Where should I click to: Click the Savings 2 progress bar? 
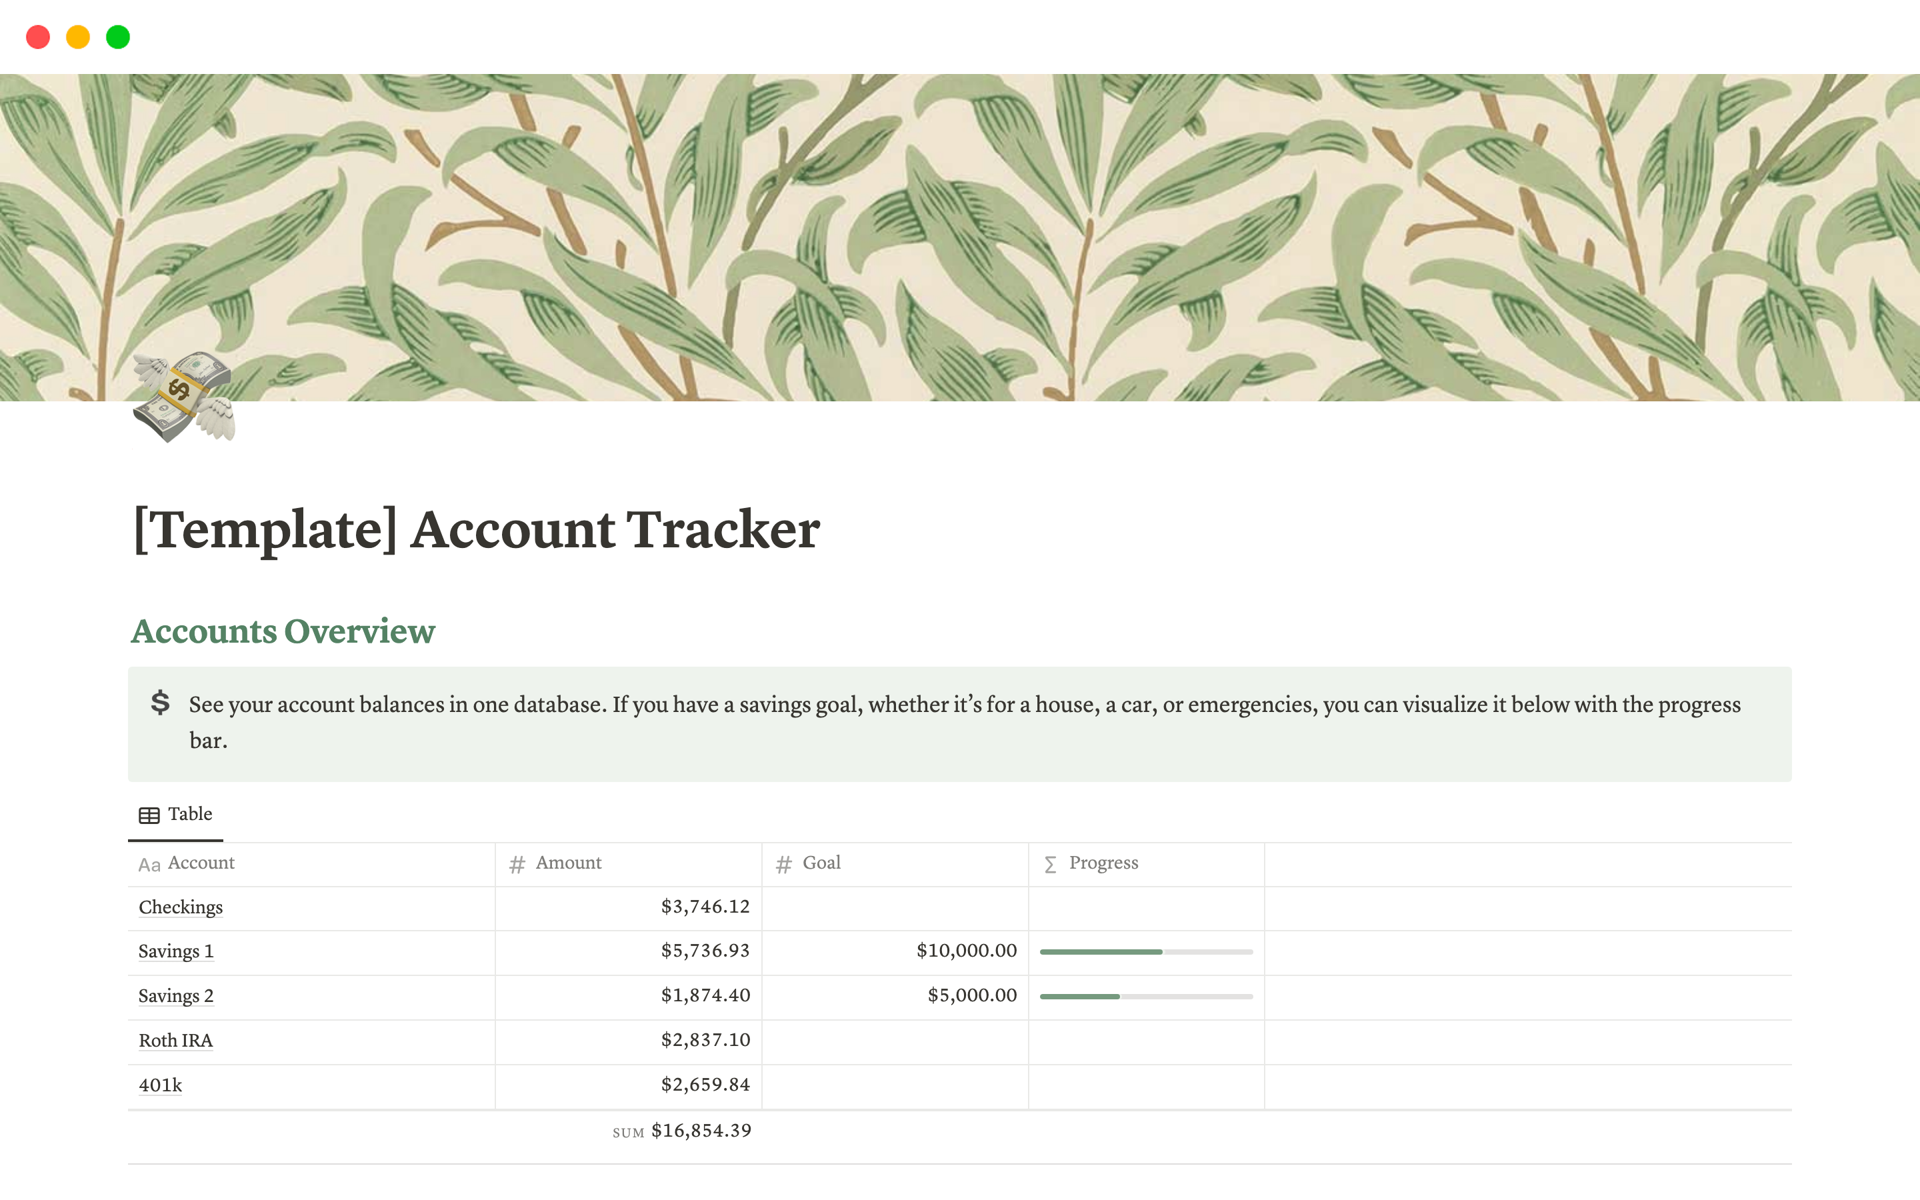[1146, 997]
